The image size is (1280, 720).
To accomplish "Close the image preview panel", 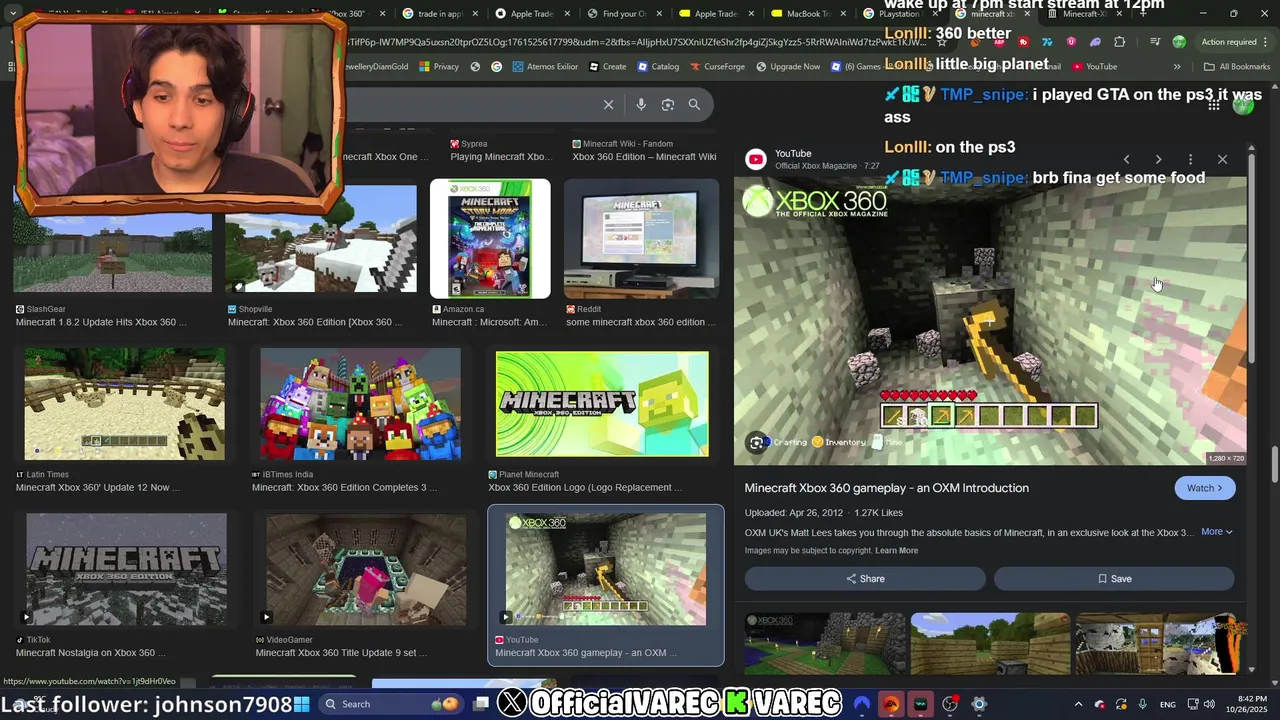I will coord(1222,159).
